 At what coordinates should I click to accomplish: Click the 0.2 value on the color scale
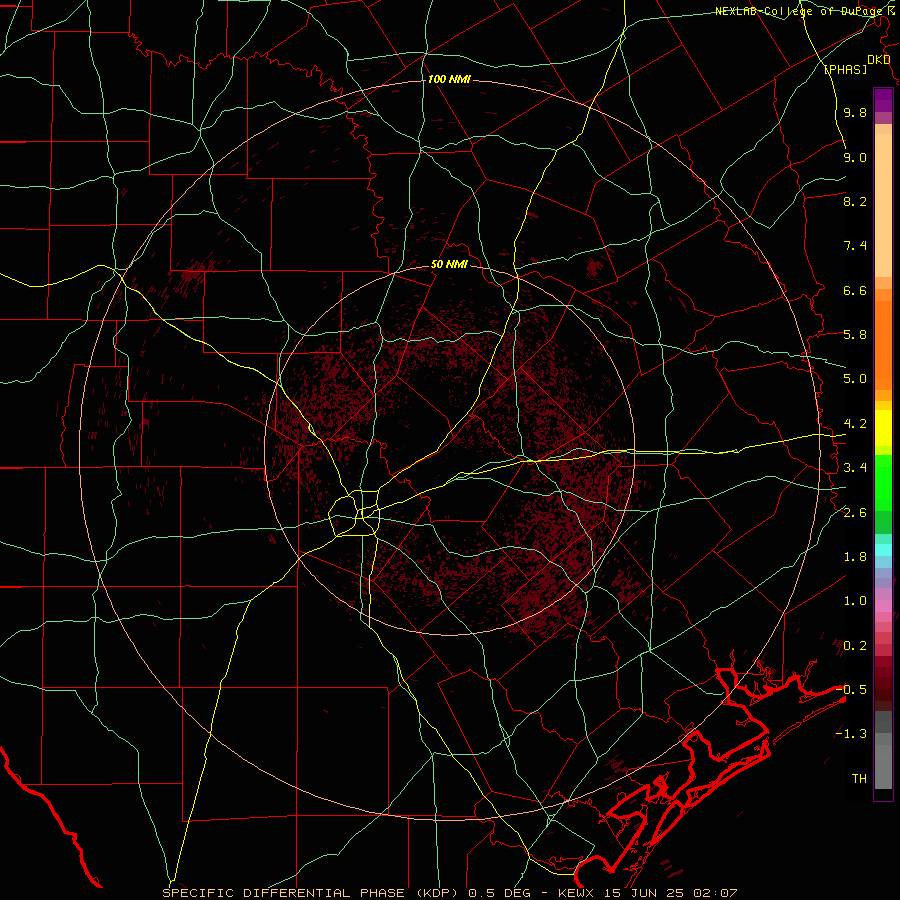pyautogui.click(x=855, y=646)
